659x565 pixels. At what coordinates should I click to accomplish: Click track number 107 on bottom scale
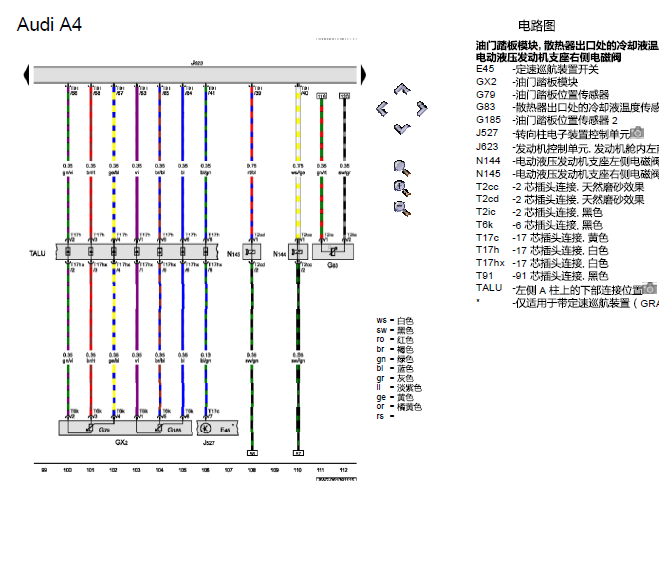point(229,470)
